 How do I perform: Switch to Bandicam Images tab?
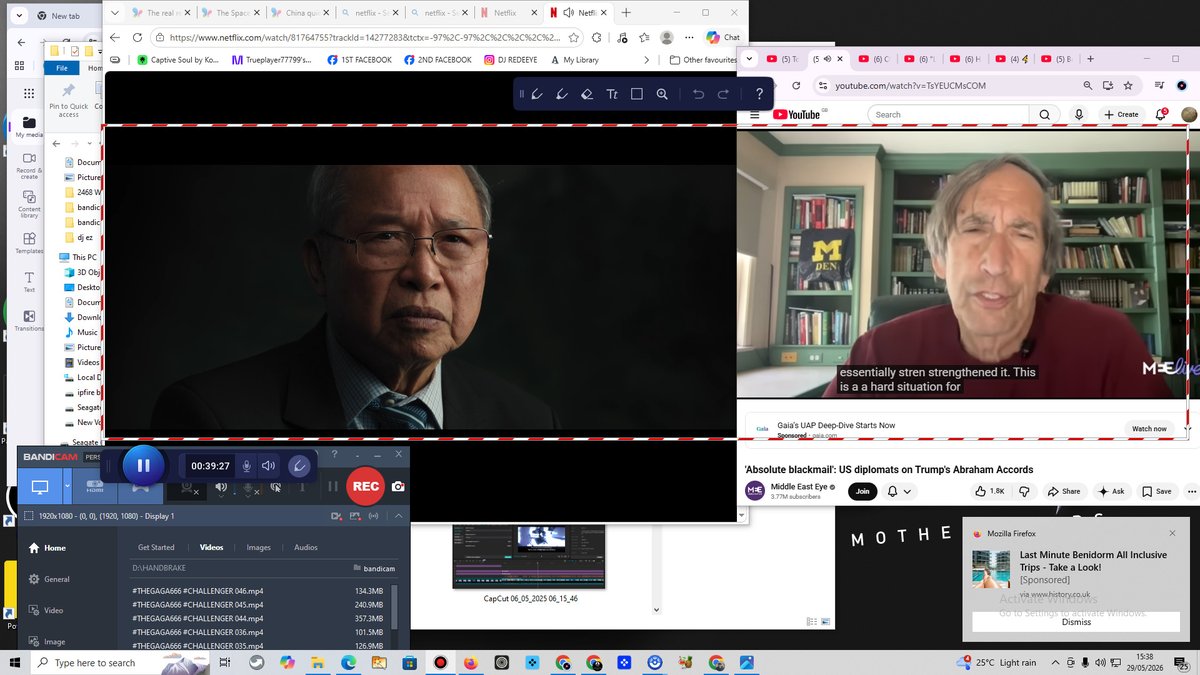(258, 547)
